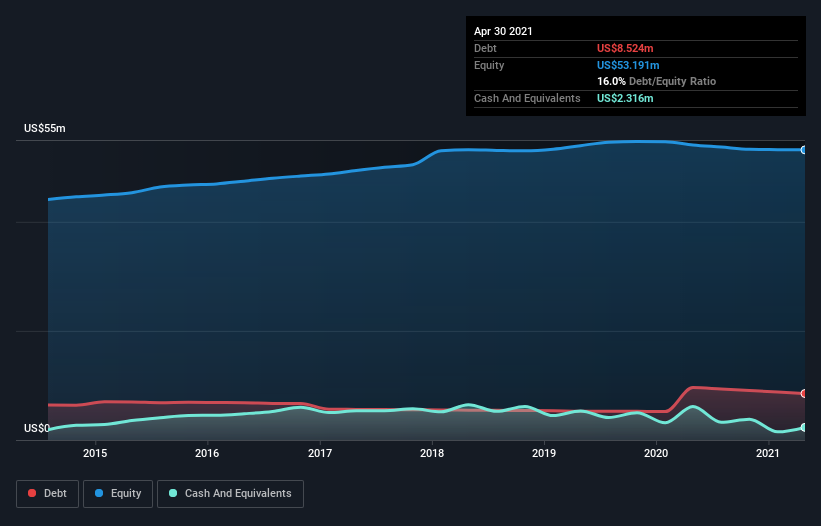Select the 2015 x-axis label
The image size is (821, 526).
pyautogui.click(x=95, y=453)
